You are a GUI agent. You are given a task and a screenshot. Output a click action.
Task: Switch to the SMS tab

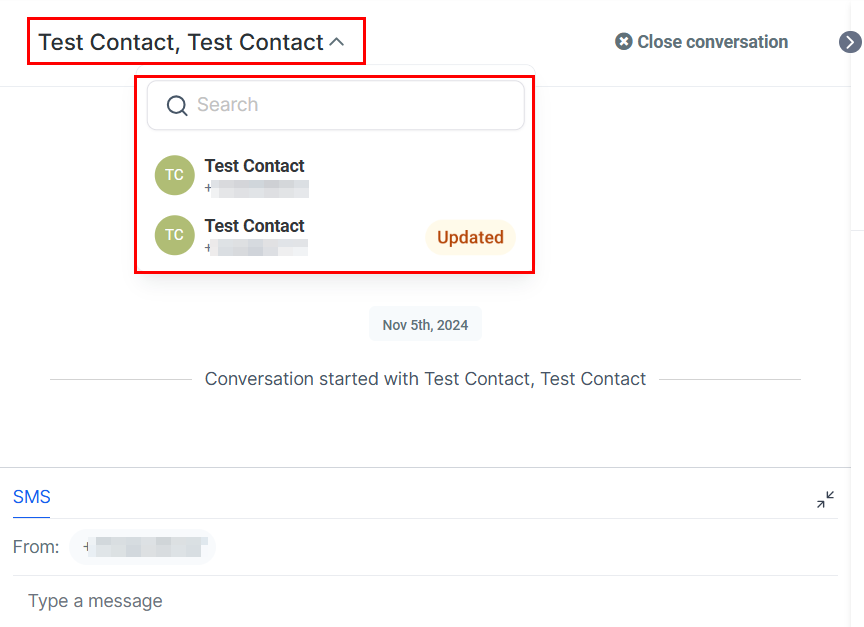31,497
